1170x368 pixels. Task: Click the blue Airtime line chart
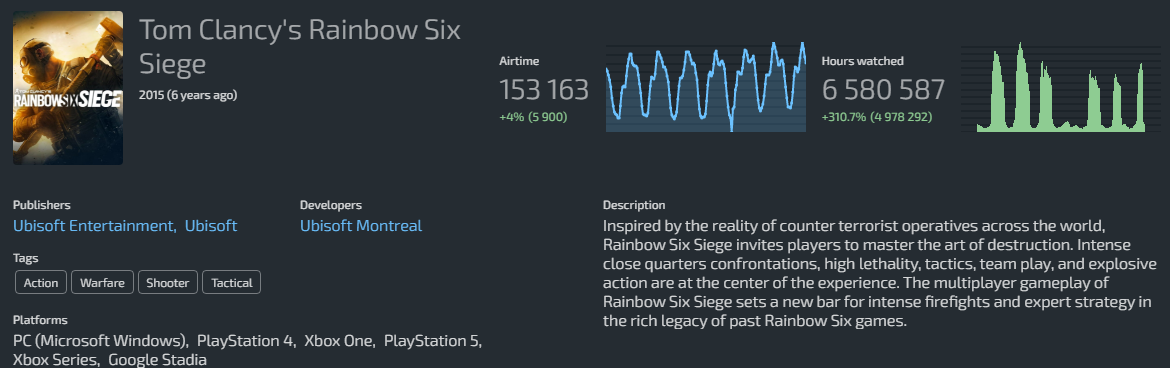tap(705, 87)
